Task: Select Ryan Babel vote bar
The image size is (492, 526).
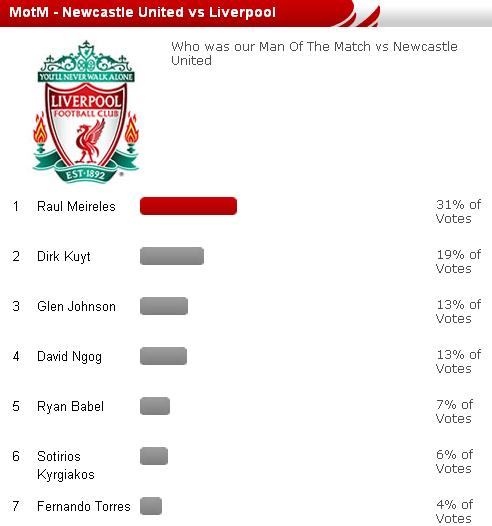Action: 155,406
